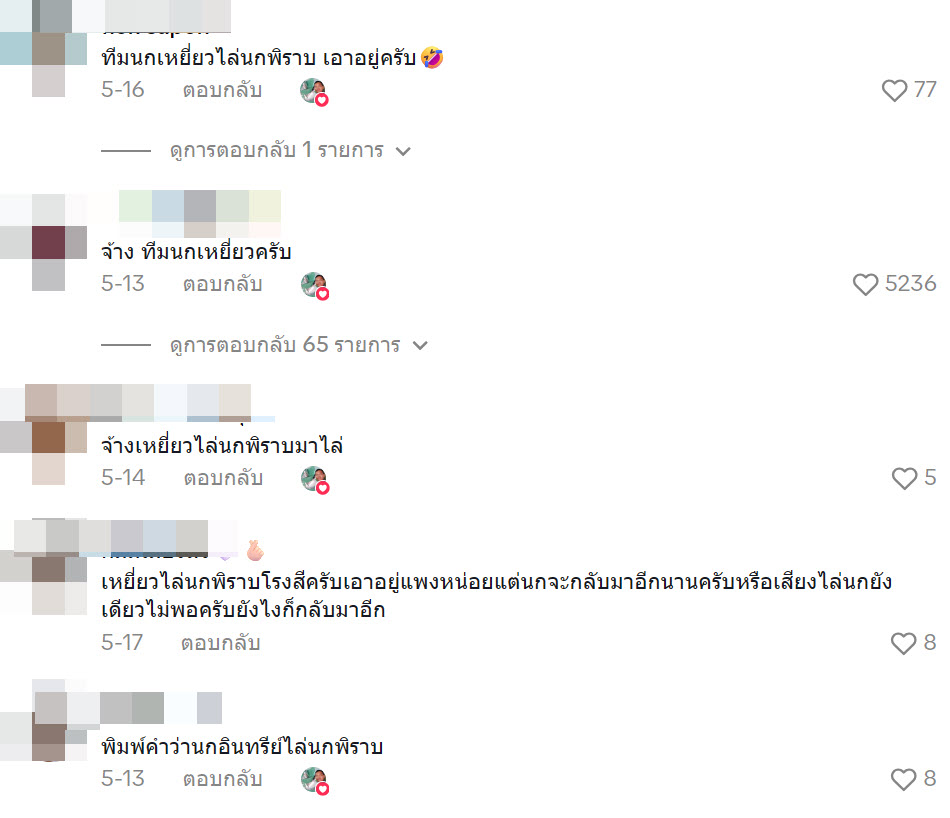Click chevron next to 1 รายการ
The width and height of the screenshot is (950, 818).
tap(404, 151)
